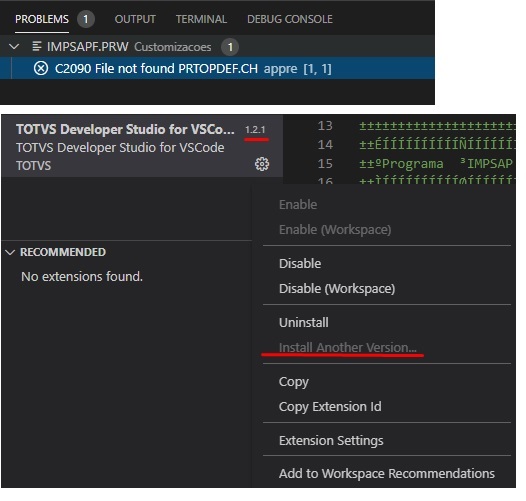Click the grayed-out Enable menu item

[298, 204]
